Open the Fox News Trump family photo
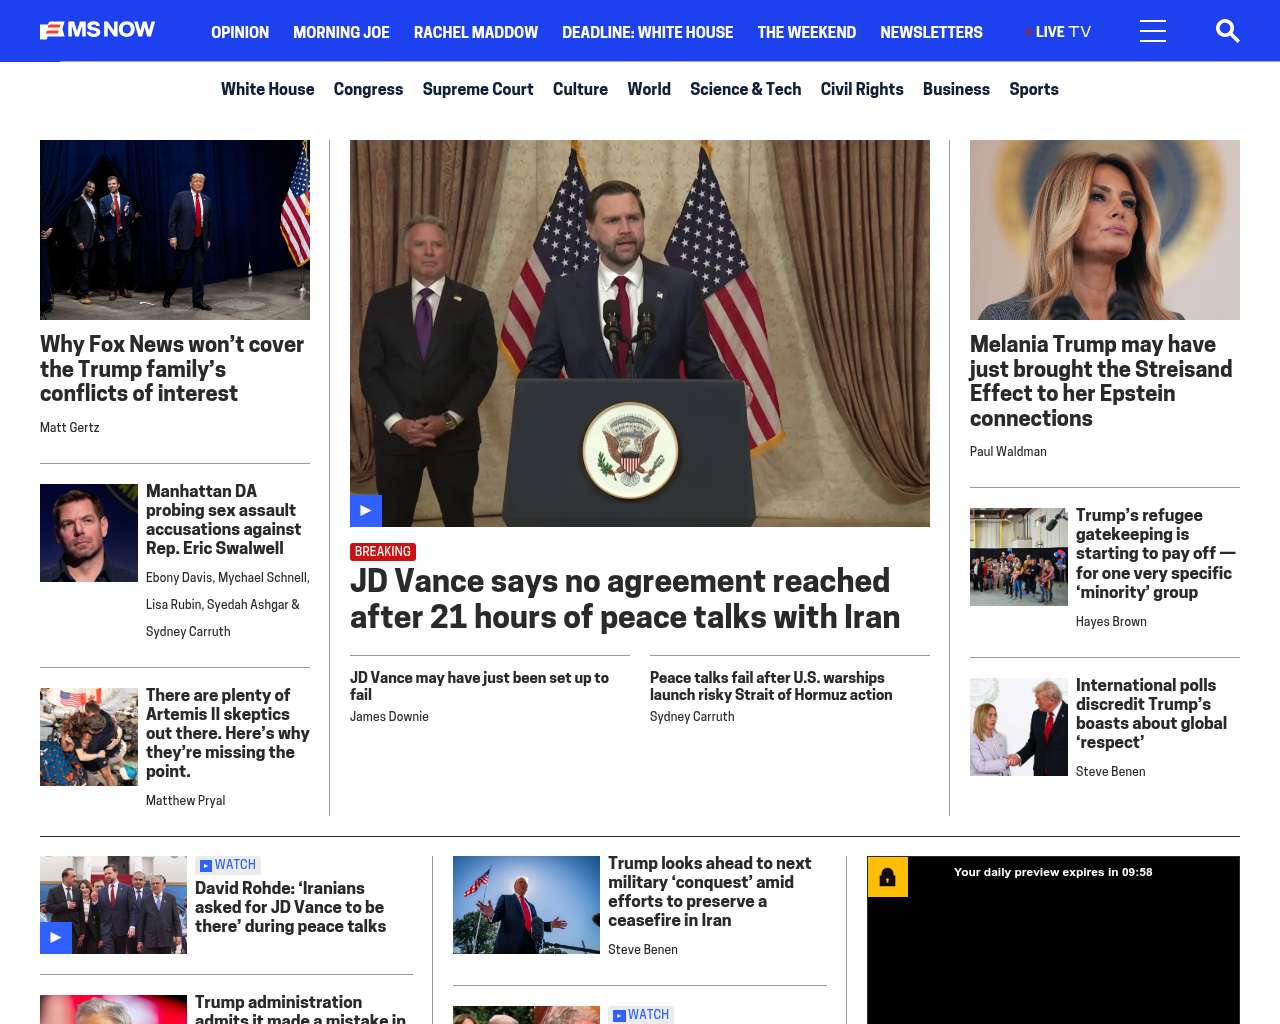This screenshot has width=1280, height=1024. pos(175,230)
